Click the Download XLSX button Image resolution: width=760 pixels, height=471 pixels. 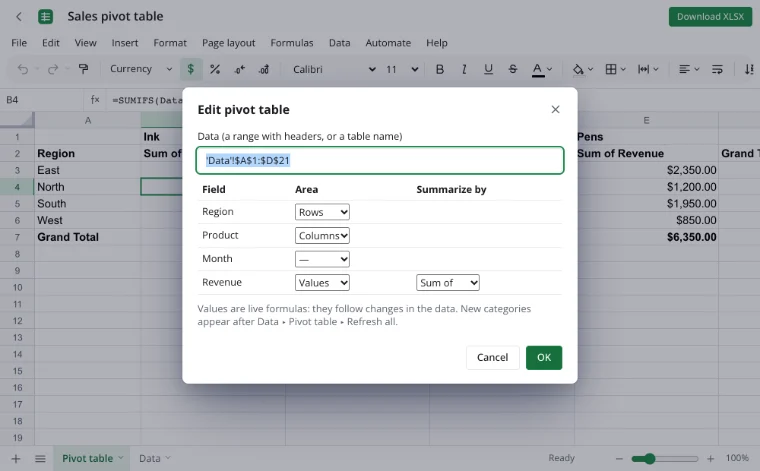coord(710,16)
